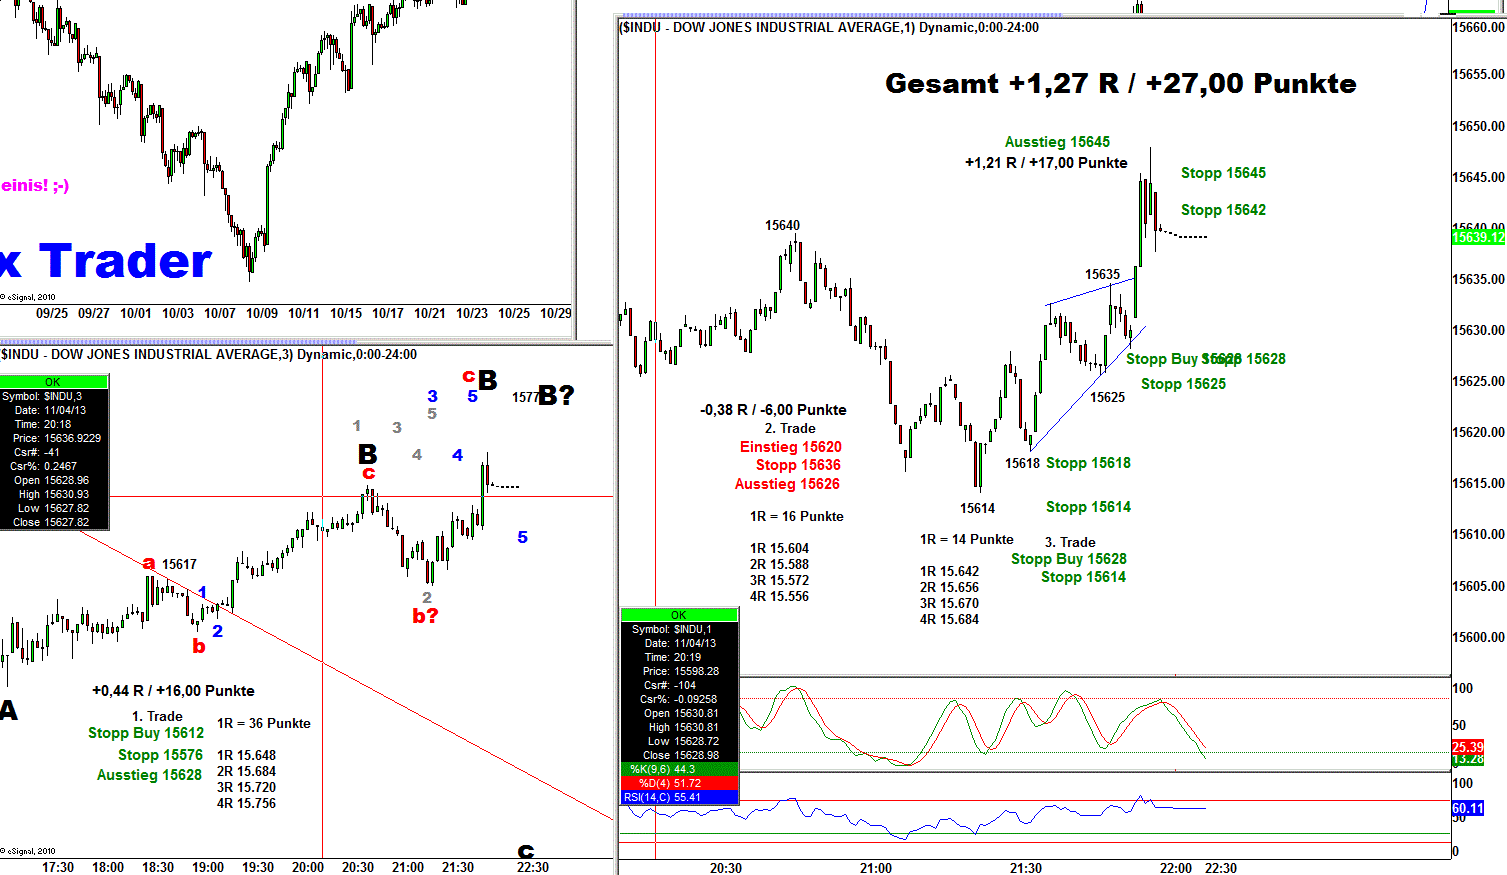This screenshot has height=875, width=1507.
Task: Select the green 'Ausstieg 15645' annotation
Action: pyautogui.click(x=1057, y=142)
